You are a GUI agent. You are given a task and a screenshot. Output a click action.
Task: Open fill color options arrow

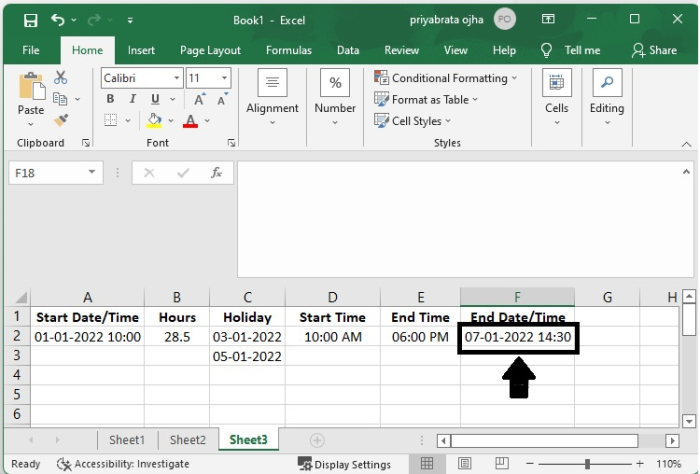171,121
